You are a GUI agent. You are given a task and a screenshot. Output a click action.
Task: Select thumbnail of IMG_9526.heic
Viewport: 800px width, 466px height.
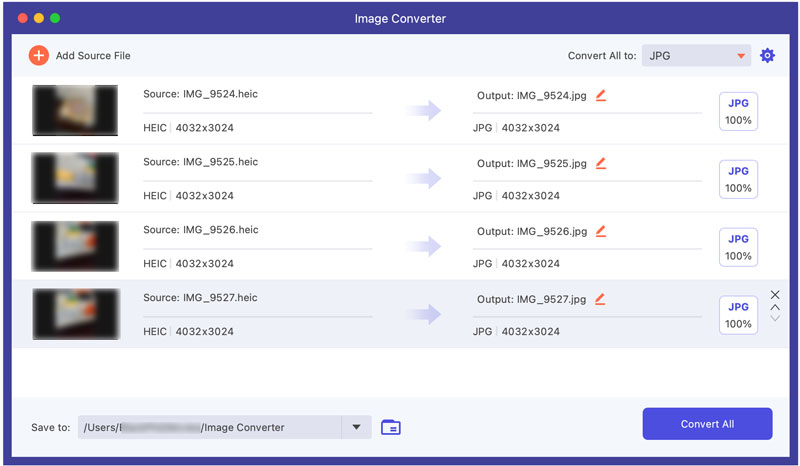click(x=75, y=246)
